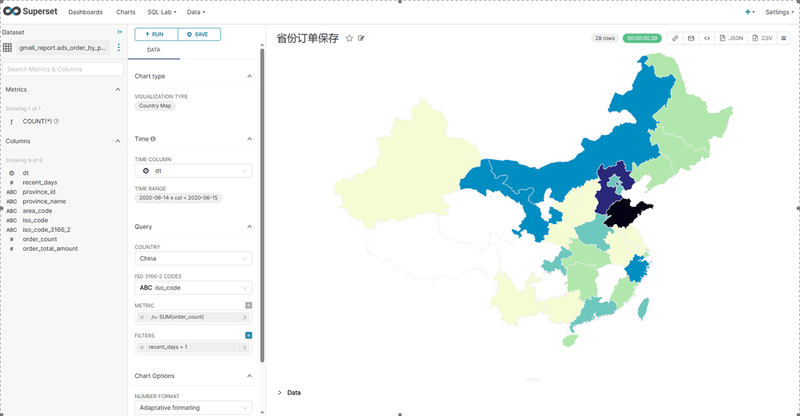Select the province_id column
Image resolution: width=800 pixels, height=416 pixels.
pos(39,192)
